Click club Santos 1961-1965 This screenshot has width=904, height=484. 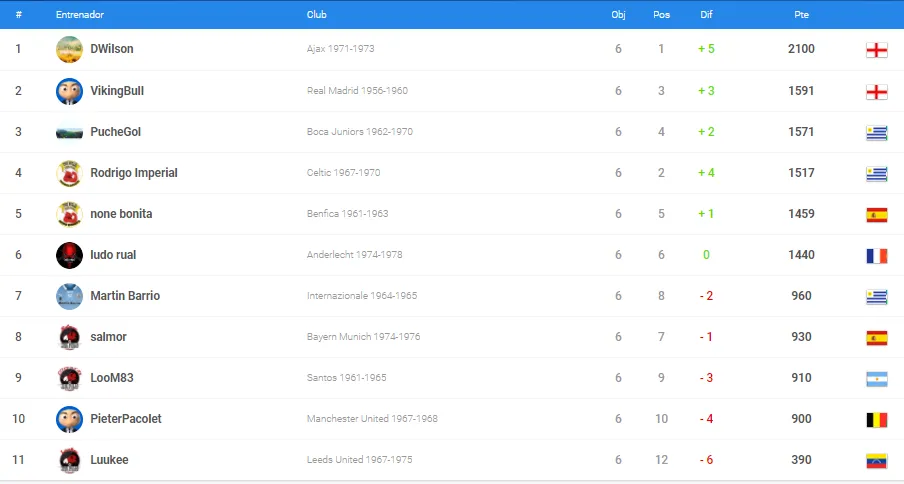(x=346, y=377)
